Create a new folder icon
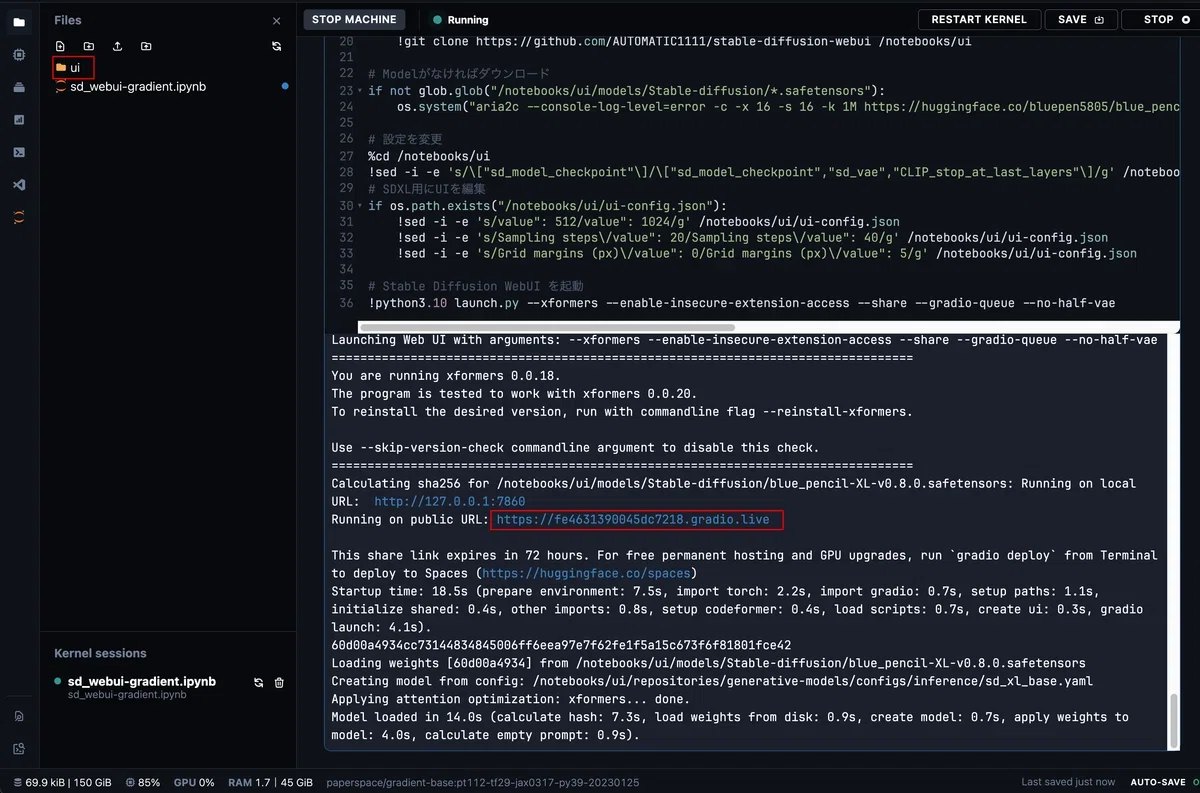 tap(89, 46)
